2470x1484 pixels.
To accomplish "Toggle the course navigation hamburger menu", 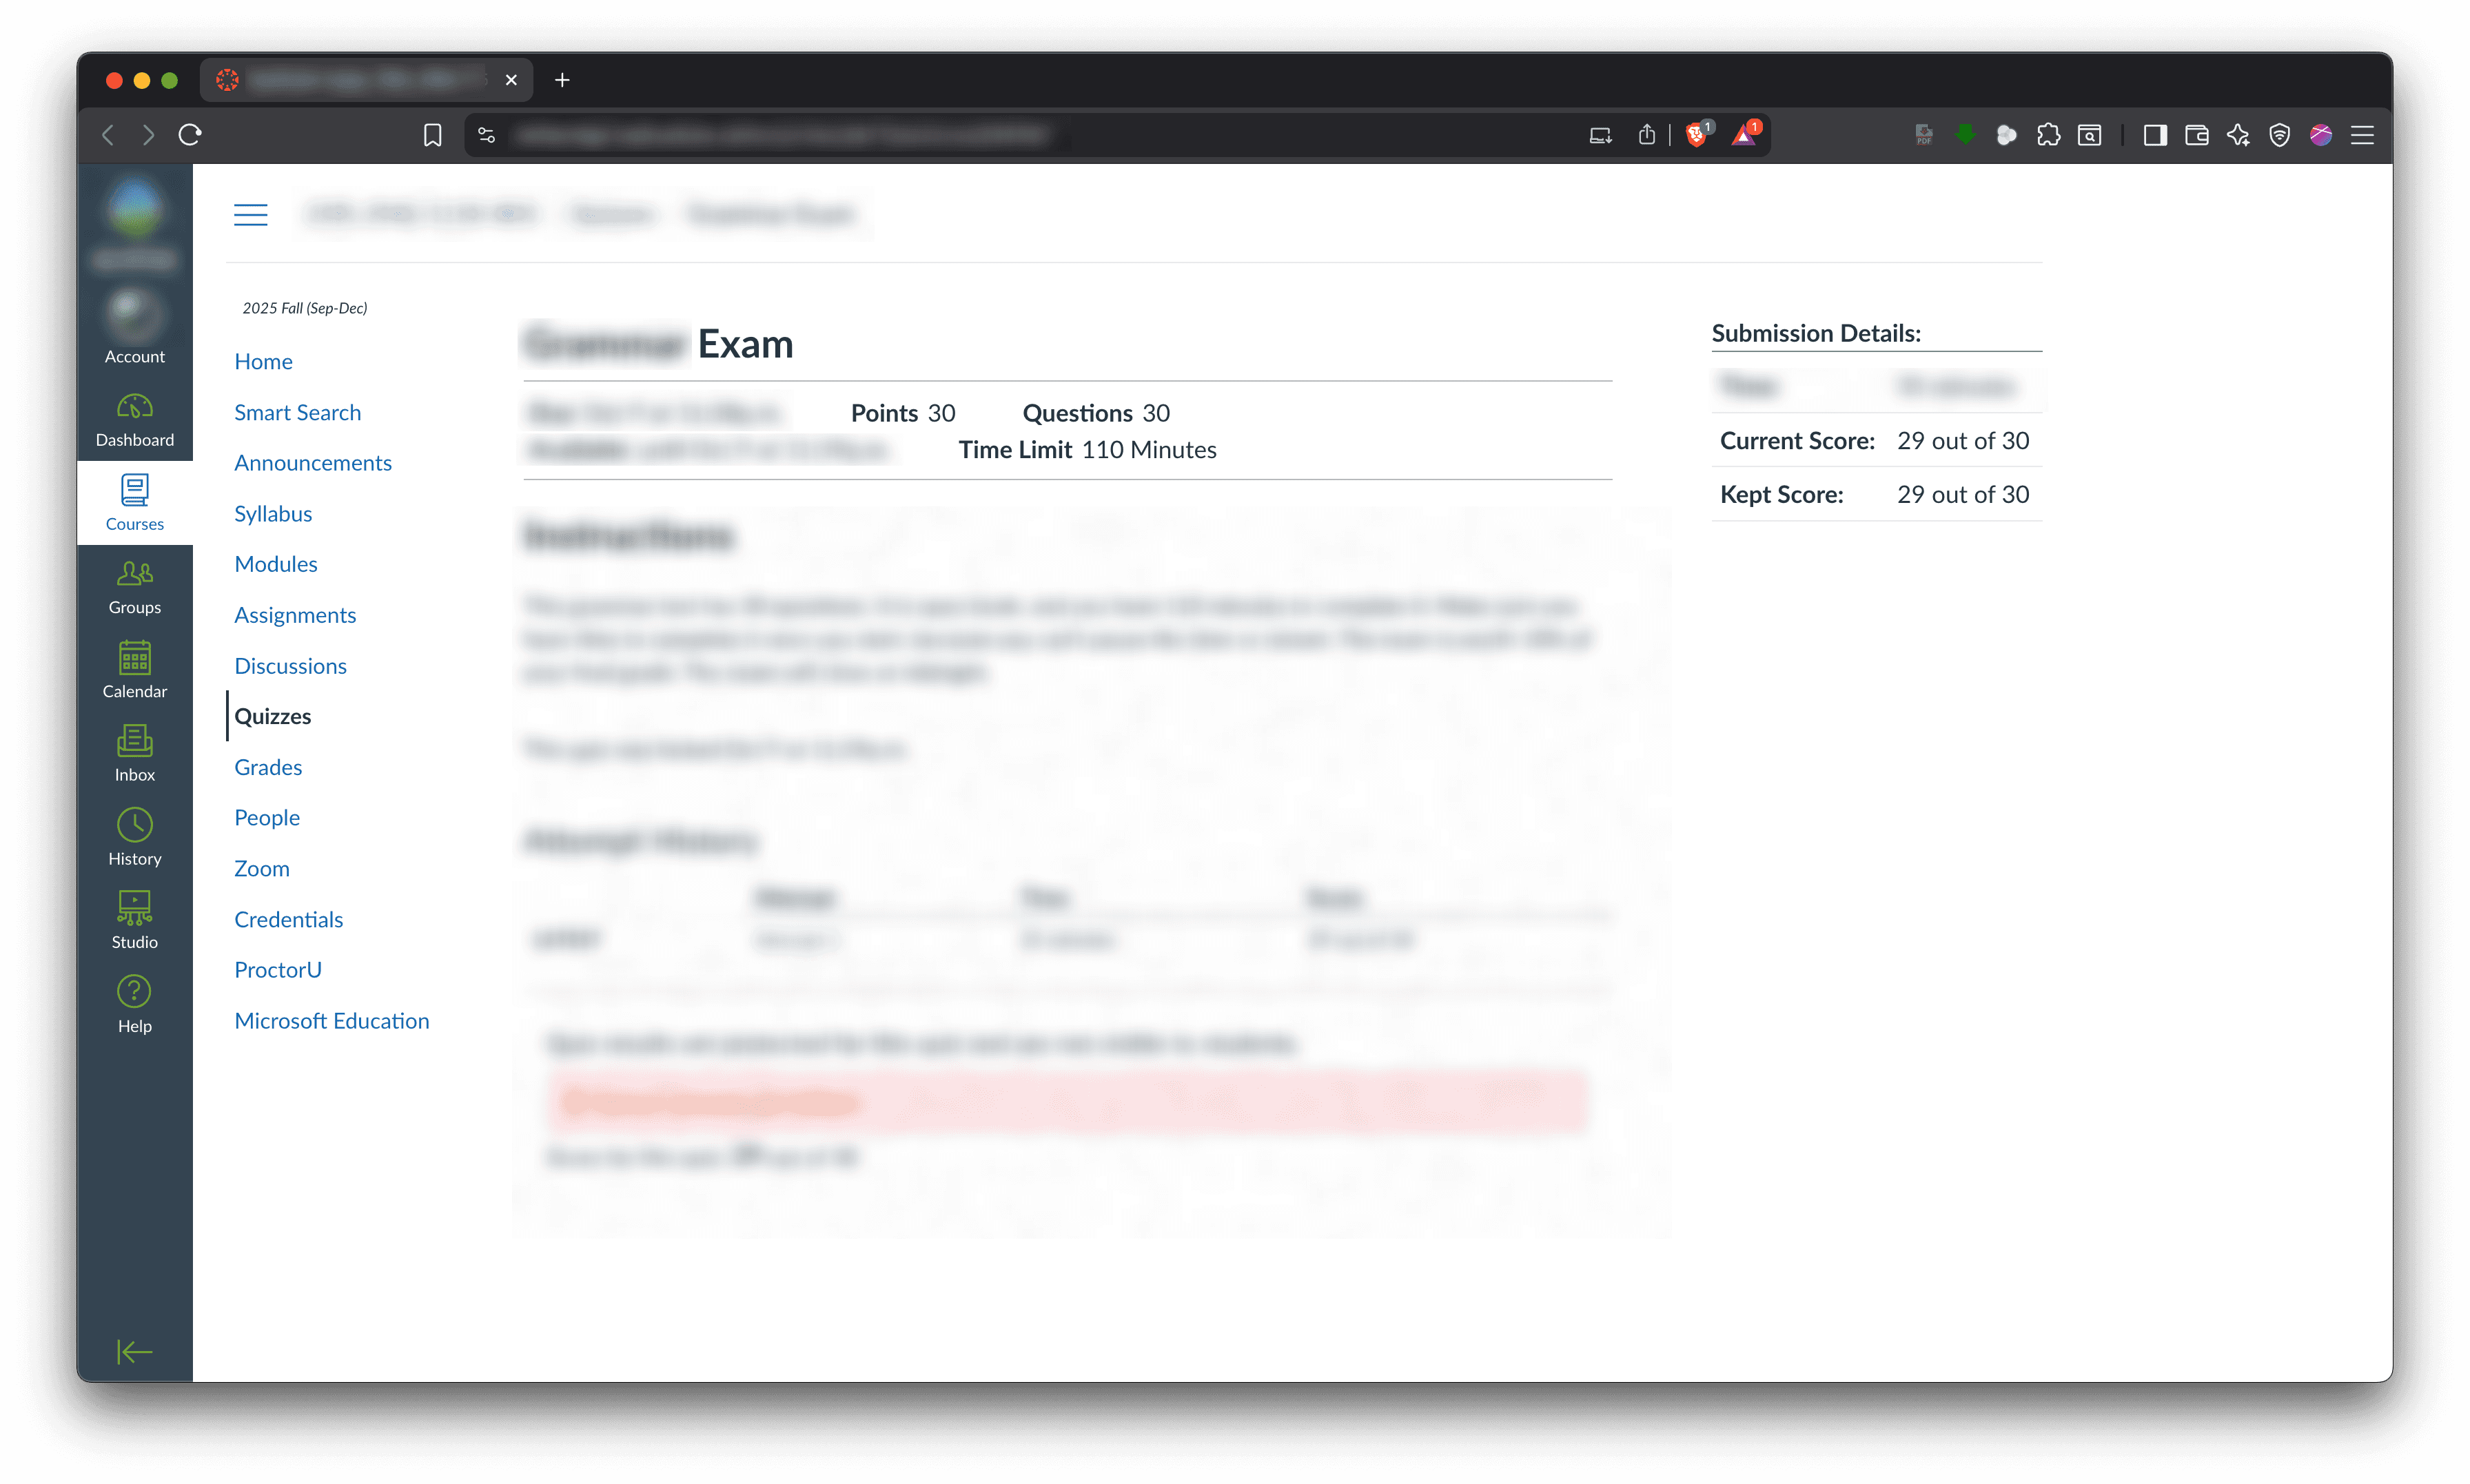I will (x=250, y=214).
